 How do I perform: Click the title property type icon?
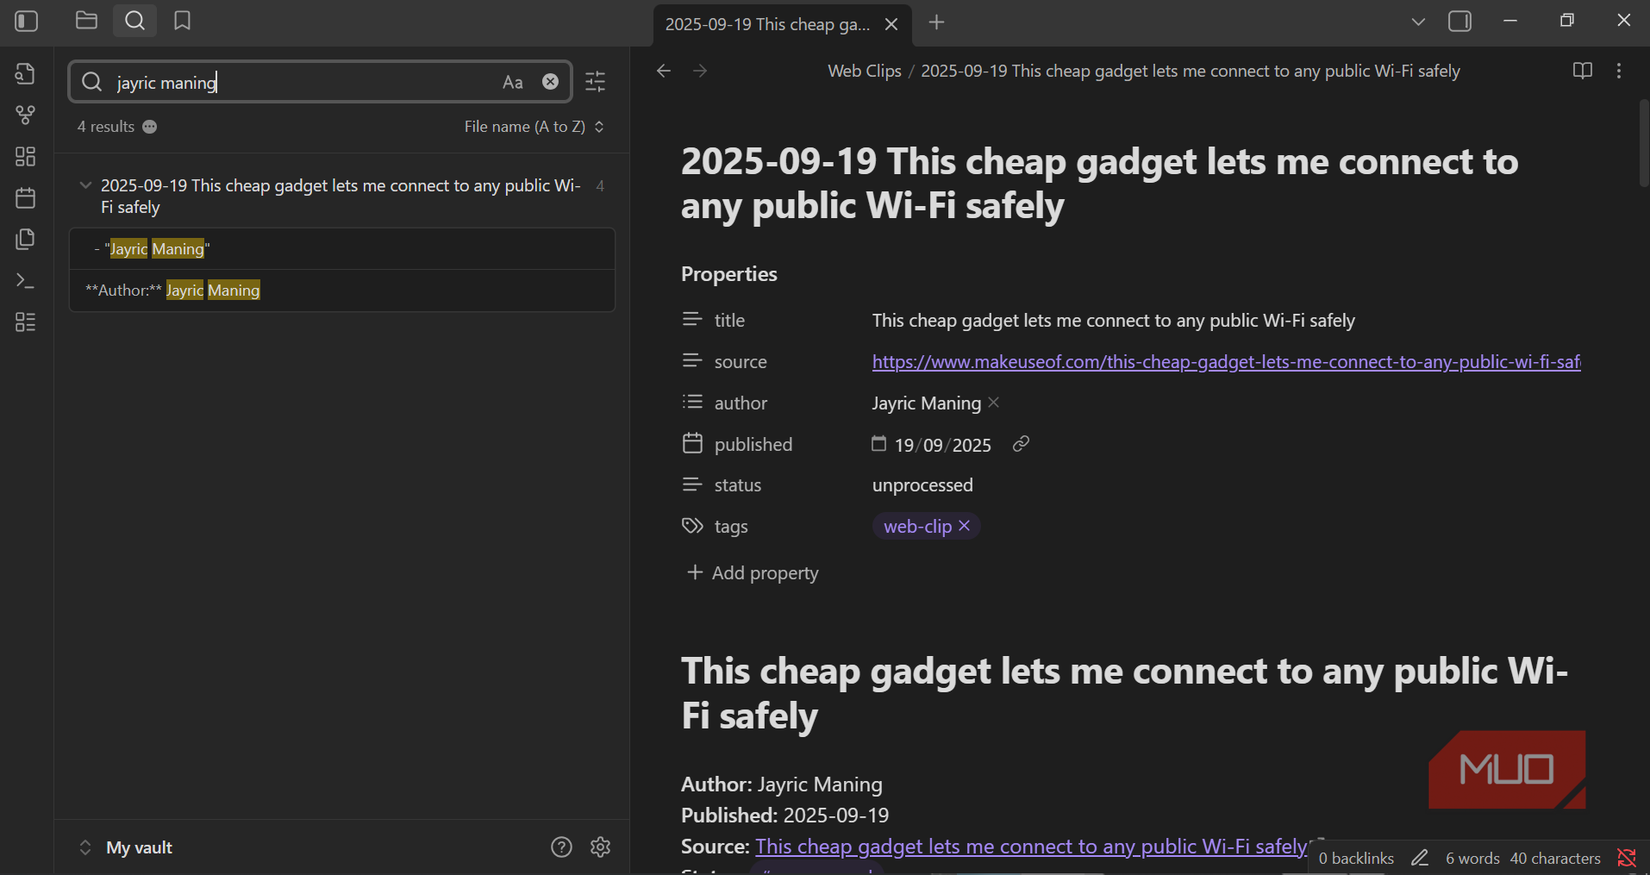click(x=692, y=320)
